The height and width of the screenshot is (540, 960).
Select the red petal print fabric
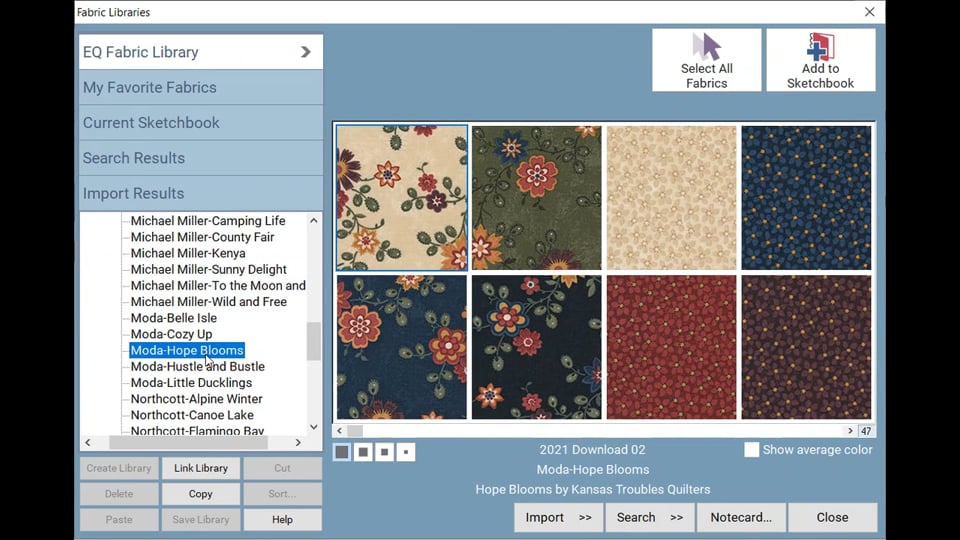(x=672, y=347)
